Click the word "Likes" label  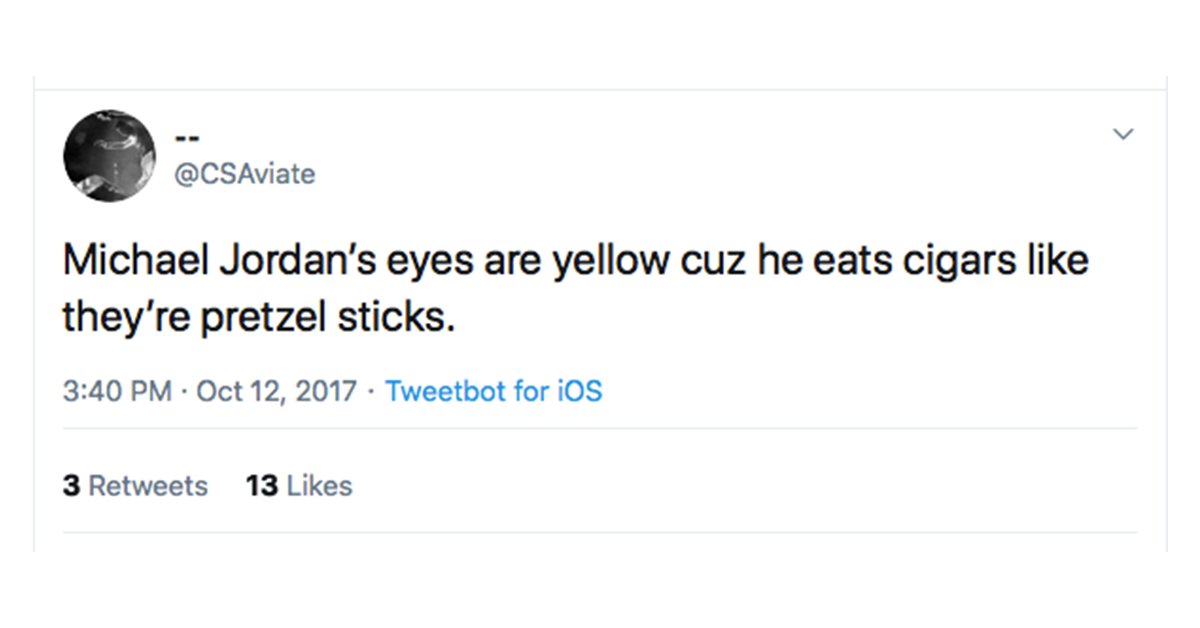pos(319,486)
